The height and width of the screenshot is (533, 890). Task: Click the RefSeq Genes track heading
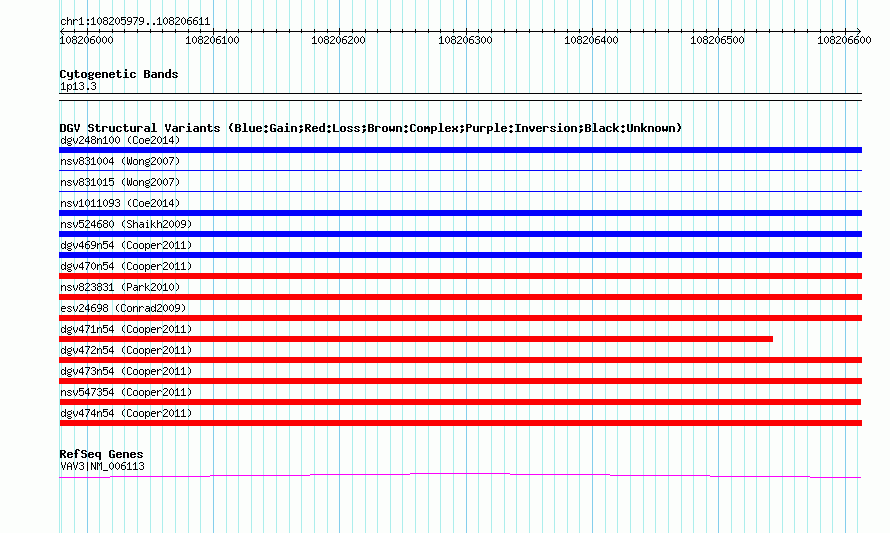coord(101,454)
